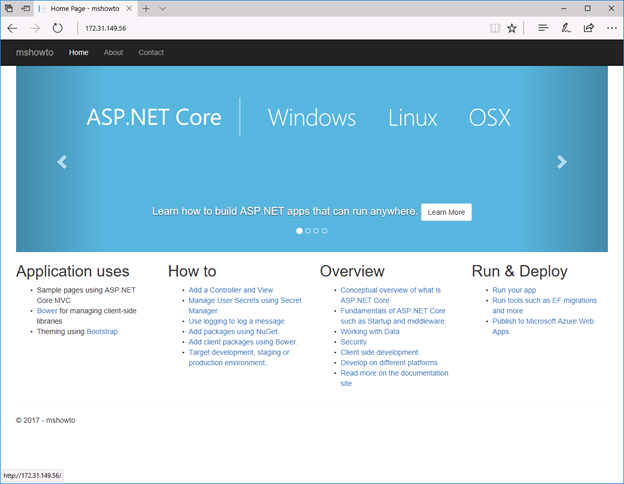Open Publish to Microsoft Azure Web Apps link
This screenshot has width=624, height=484.
click(x=543, y=326)
